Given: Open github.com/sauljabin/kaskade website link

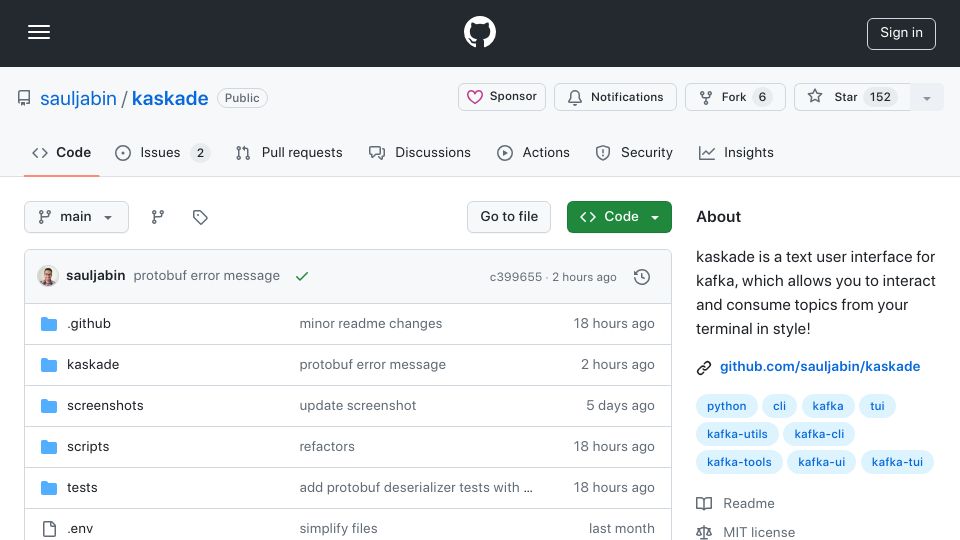Looking at the screenshot, I should 820,366.
